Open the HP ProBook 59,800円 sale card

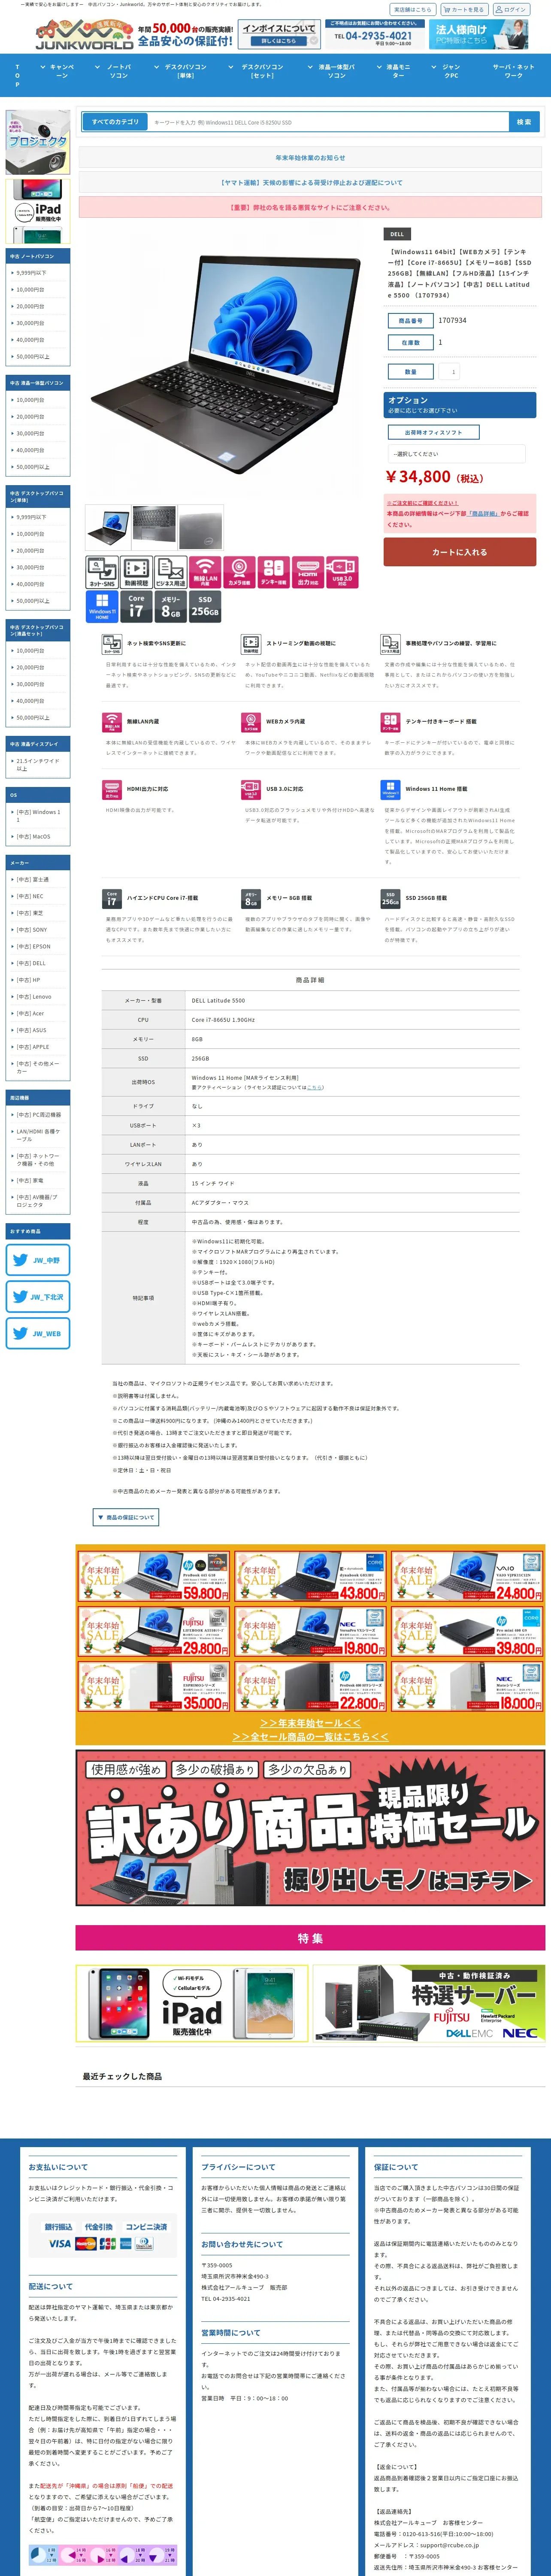click(x=154, y=1576)
